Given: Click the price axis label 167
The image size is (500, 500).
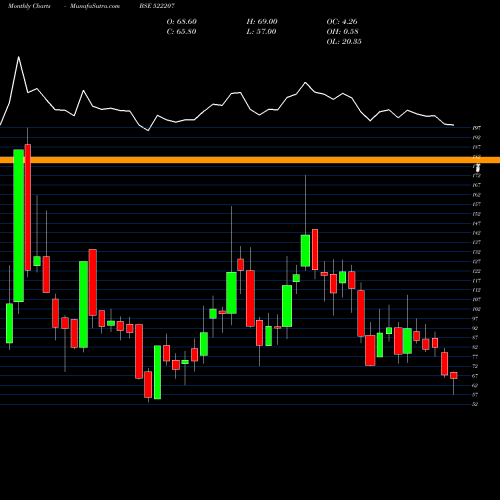Looking at the screenshot, I should click(477, 185).
